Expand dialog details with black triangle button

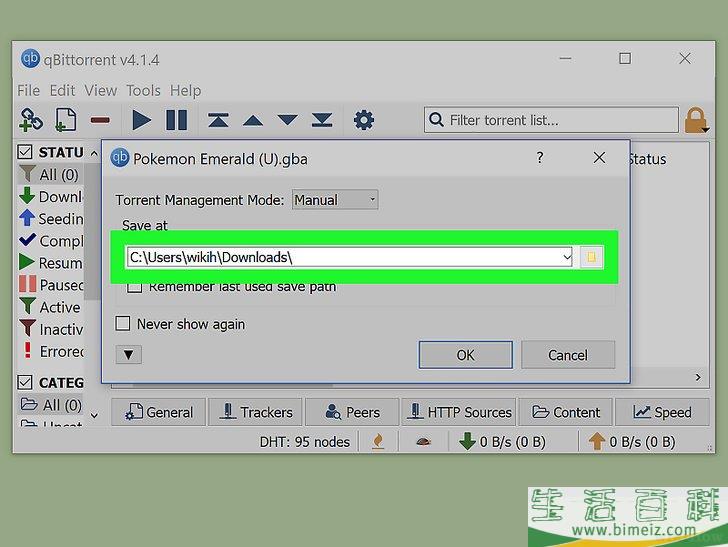click(131, 354)
